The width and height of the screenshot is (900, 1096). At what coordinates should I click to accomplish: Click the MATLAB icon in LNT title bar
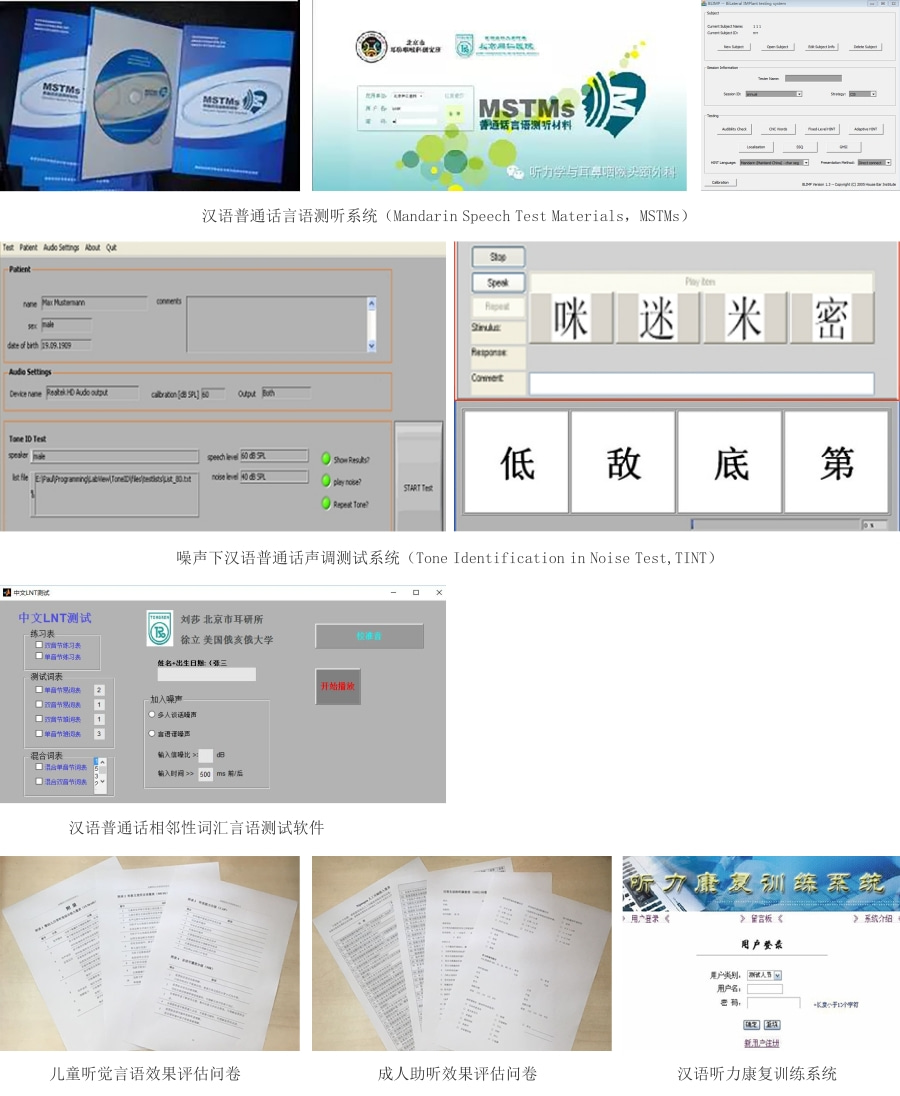pyautogui.click(x=6, y=593)
